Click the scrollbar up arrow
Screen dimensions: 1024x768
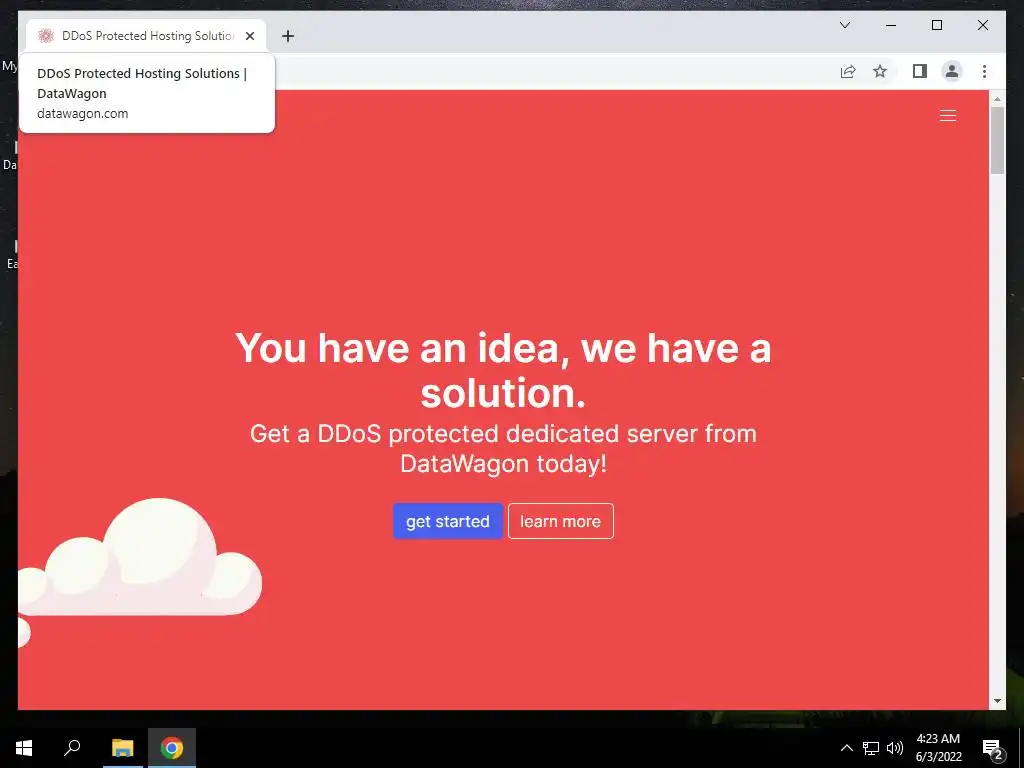coord(997,99)
